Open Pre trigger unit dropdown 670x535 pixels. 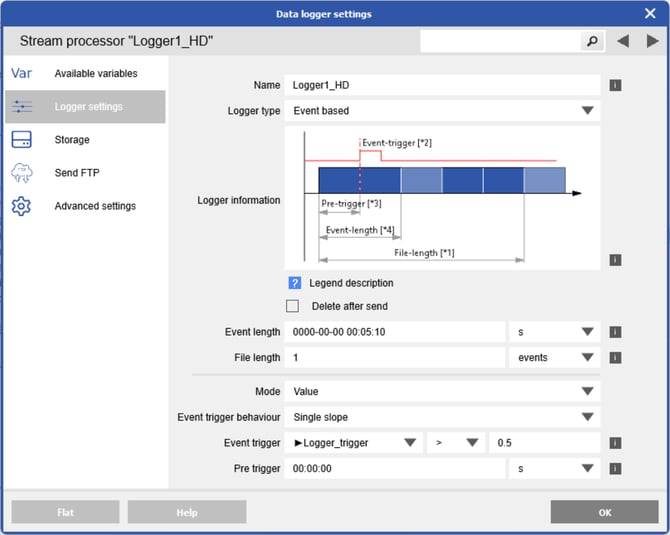[554, 468]
